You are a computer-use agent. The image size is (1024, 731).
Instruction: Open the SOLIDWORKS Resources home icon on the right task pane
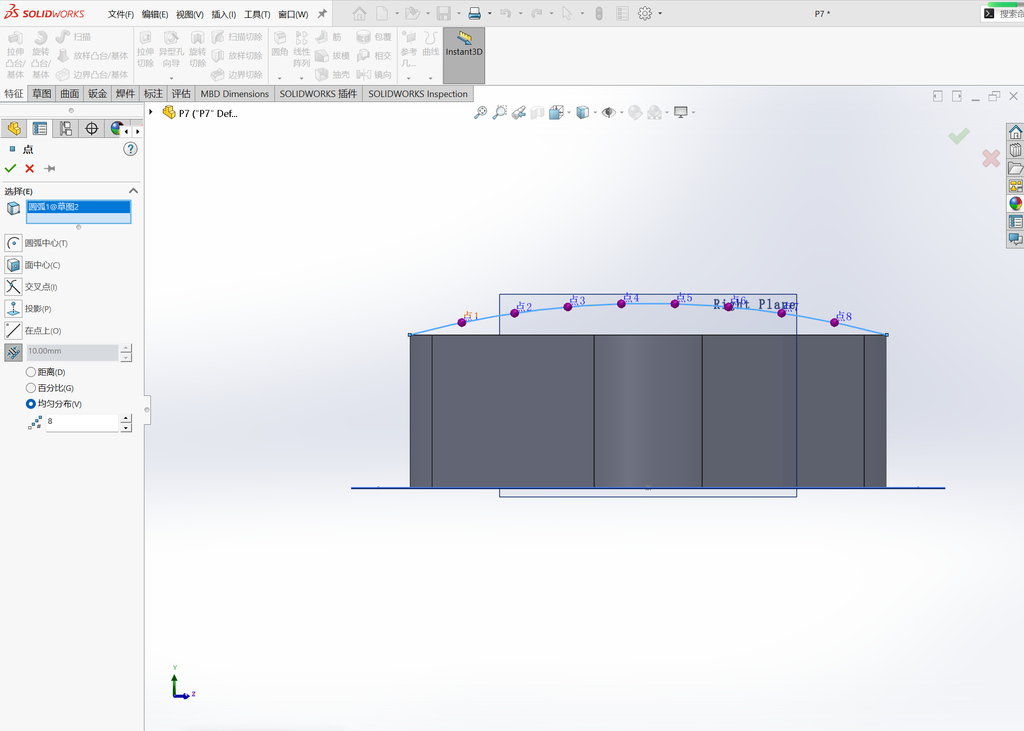pos(1015,132)
